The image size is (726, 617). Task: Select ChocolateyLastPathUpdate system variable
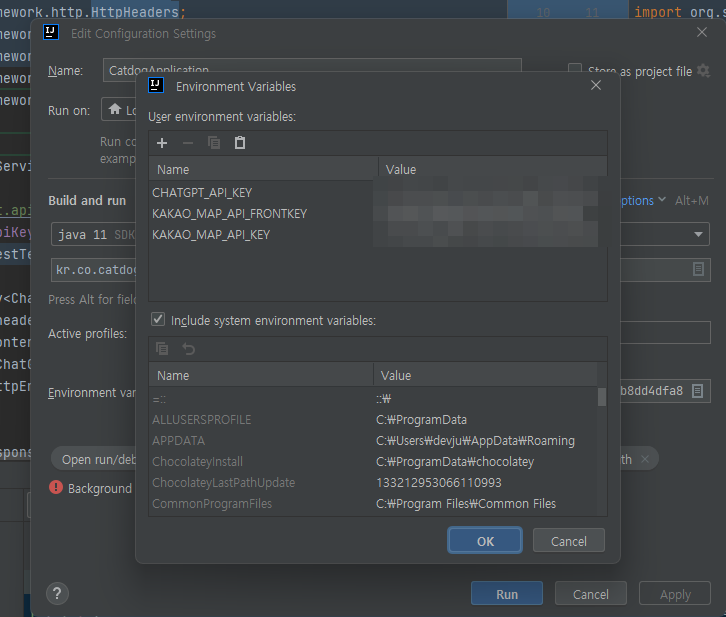(x=373, y=482)
